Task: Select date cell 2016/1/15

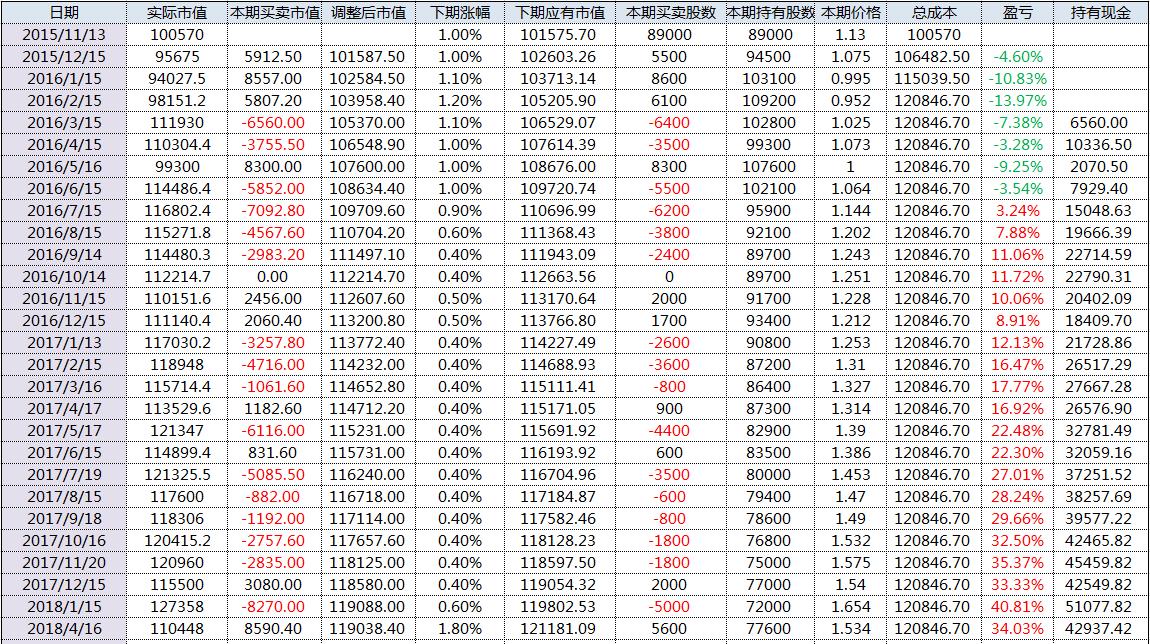Action: pyautogui.click(x=64, y=78)
